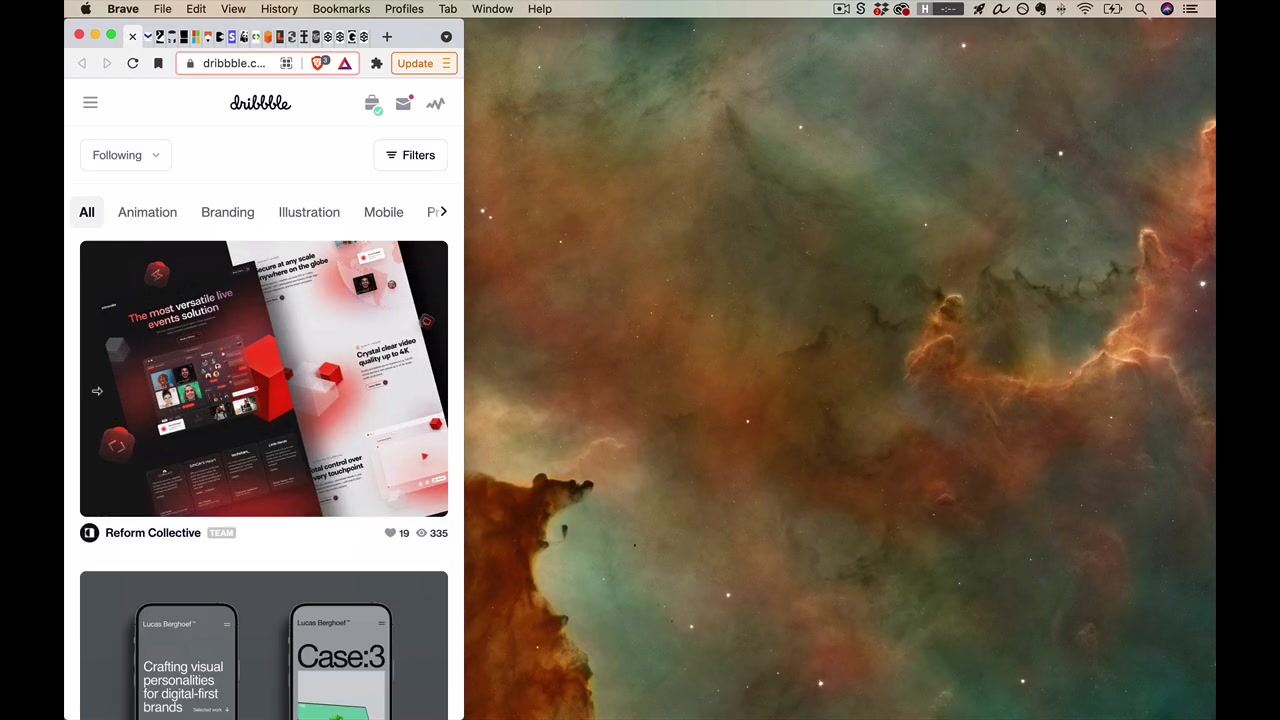Viewport: 1280px width, 720px height.
Task: Open the Bookmarks menu
Action: click(341, 9)
